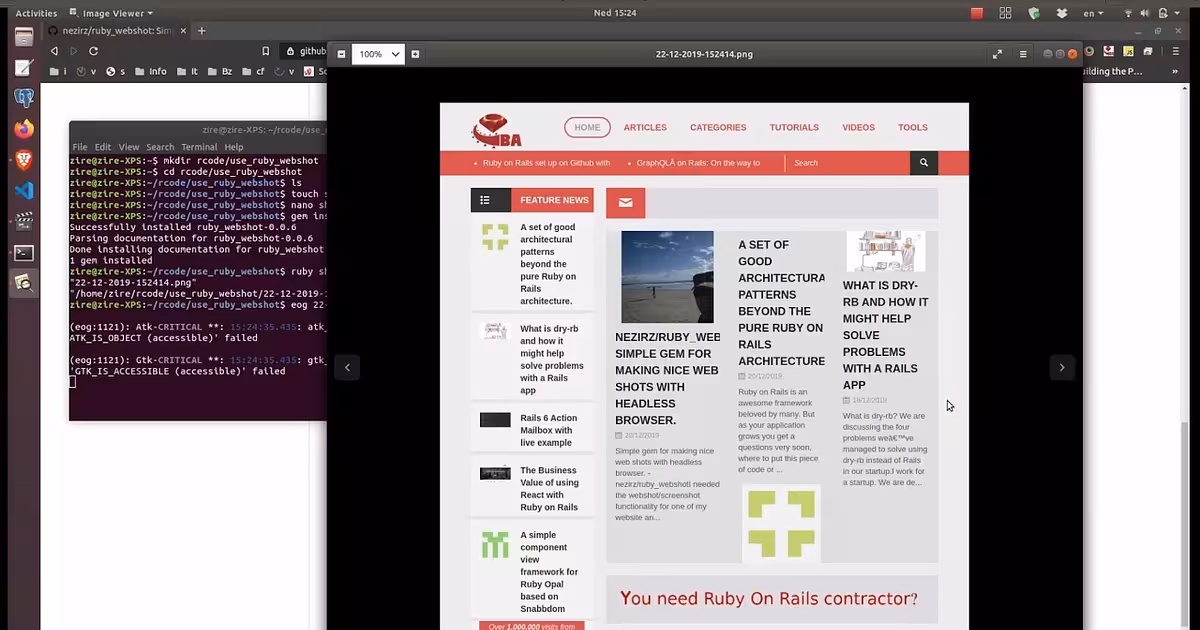The height and width of the screenshot is (630, 1200).
Task: Click the magnifier search button on the site
Action: 924,162
